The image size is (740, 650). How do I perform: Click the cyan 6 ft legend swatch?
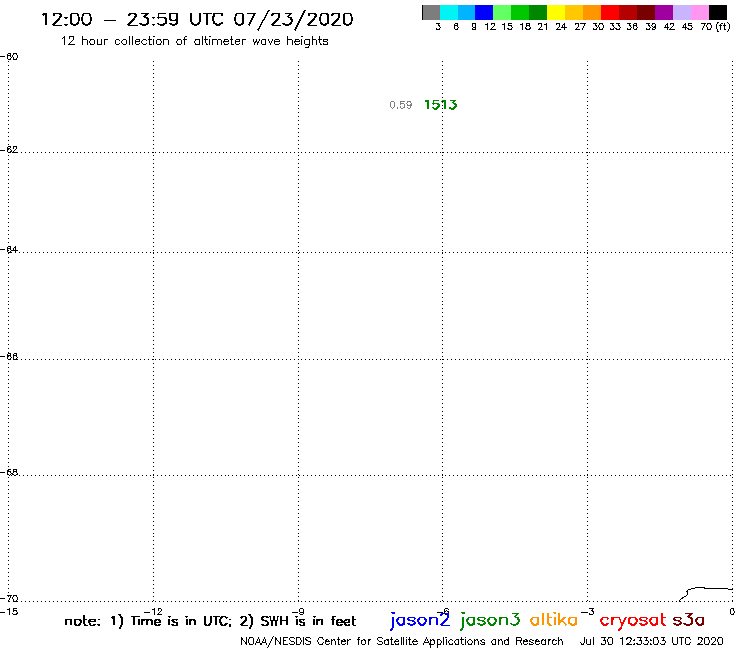click(449, 12)
